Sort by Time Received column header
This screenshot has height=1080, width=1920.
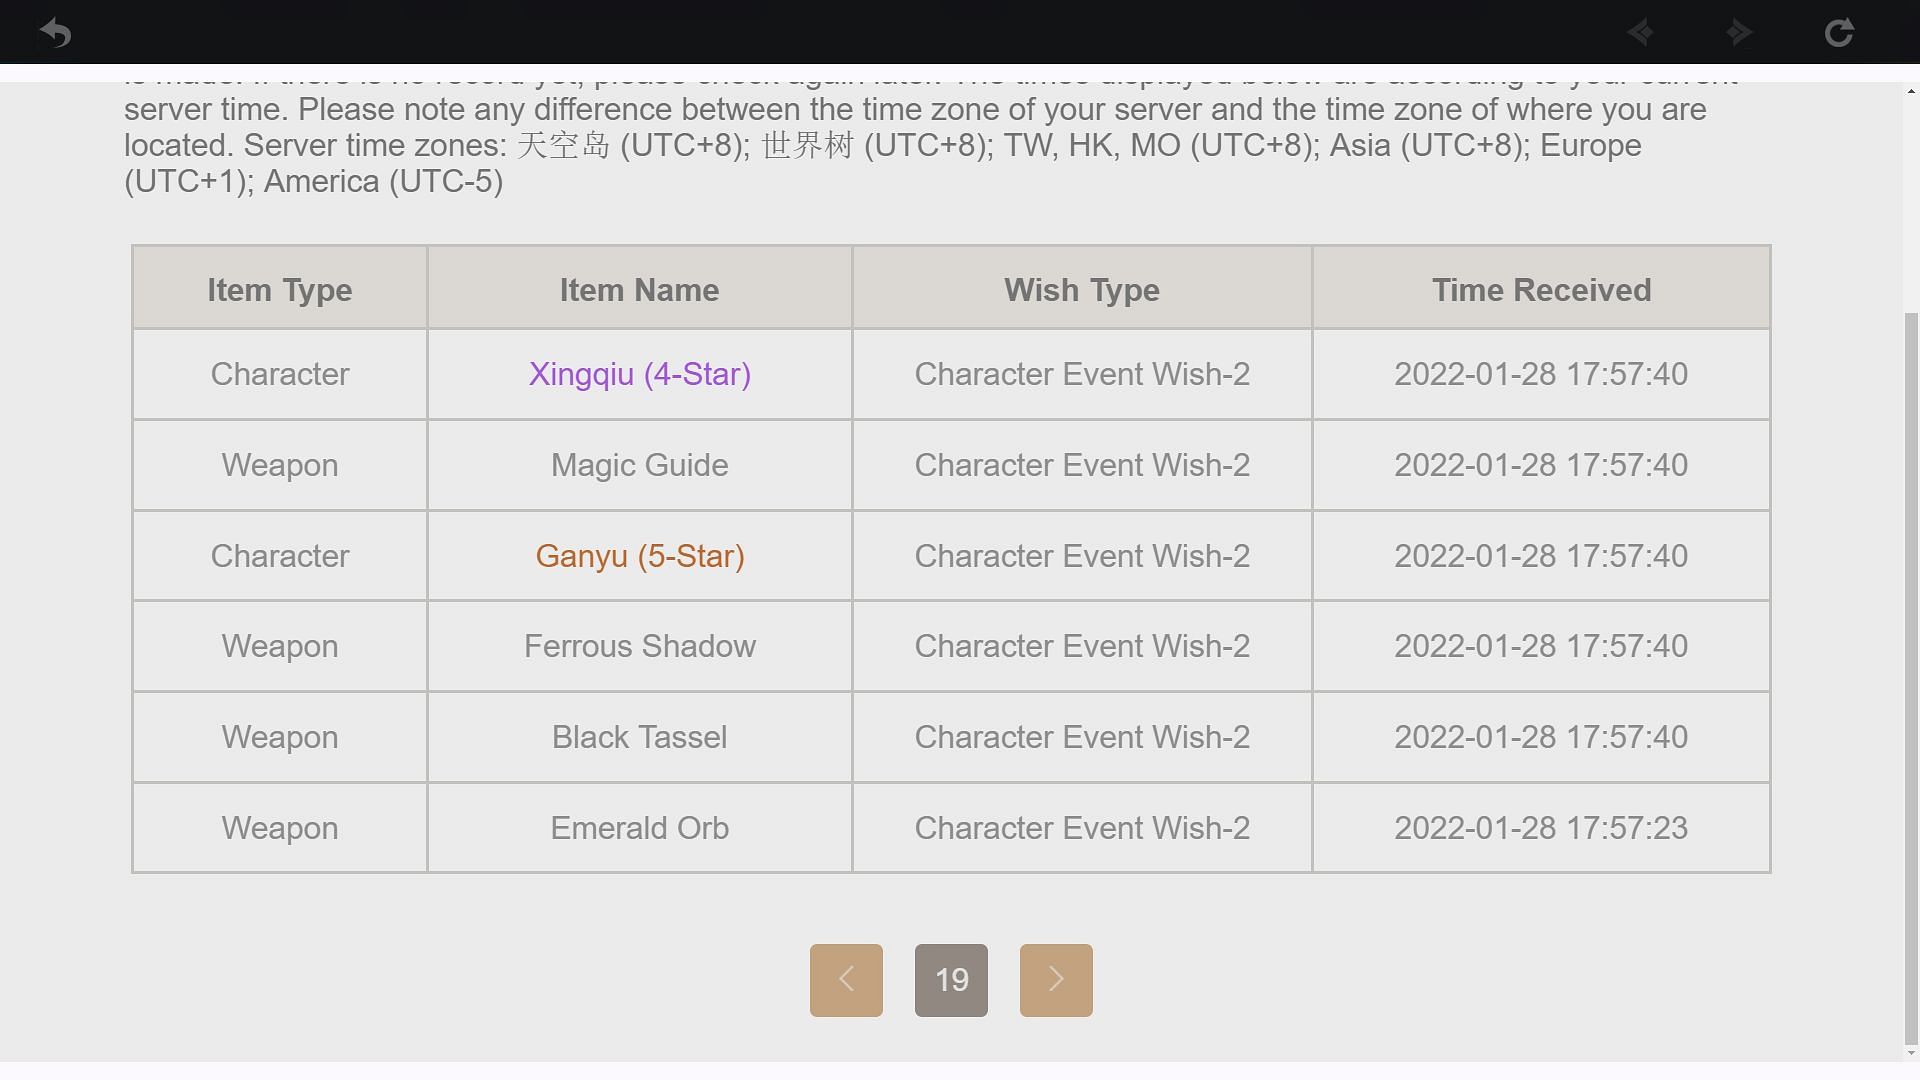pyautogui.click(x=1542, y=289)
